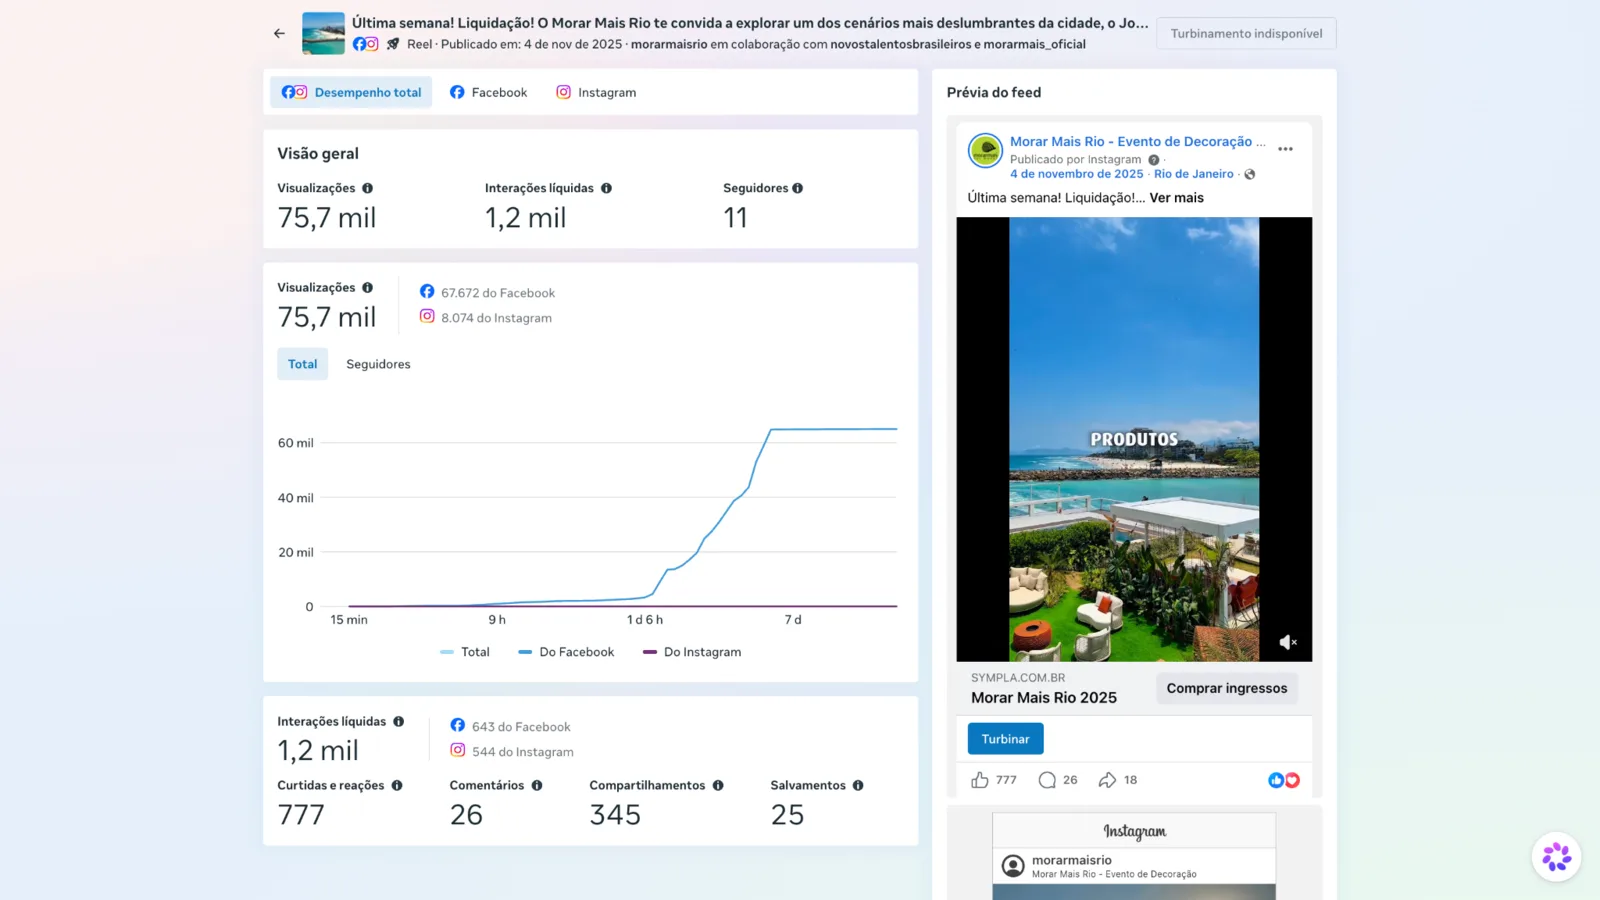Click the Comprar ingressos button
The width and height of the screenshot is (1600, 900).
[x=1227, y=688]
